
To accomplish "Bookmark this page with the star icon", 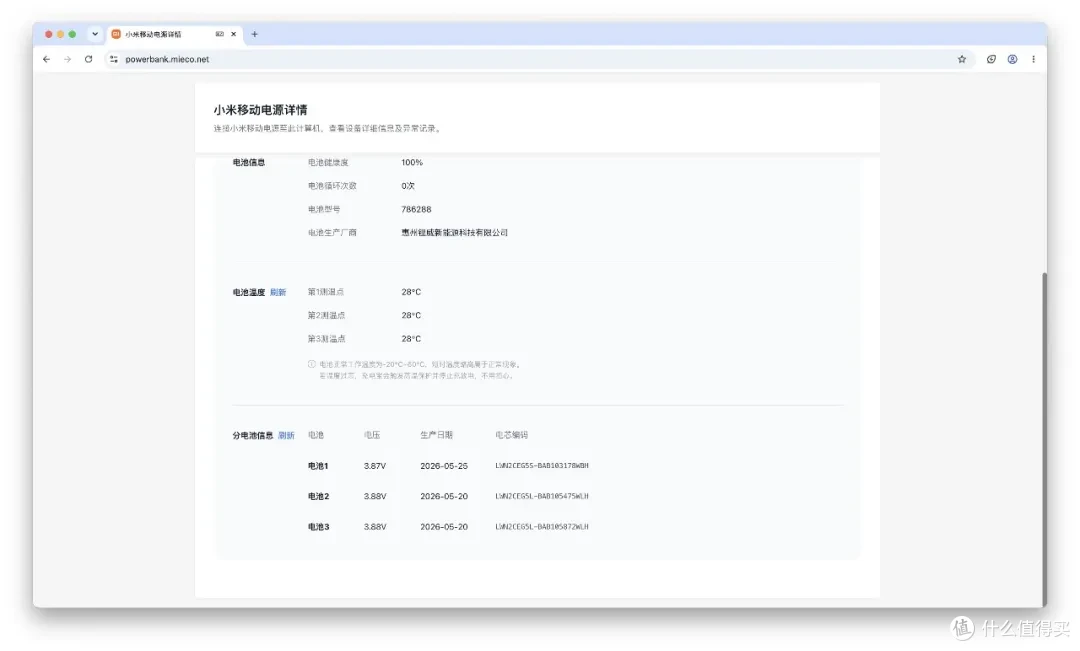I will (962, 59).
